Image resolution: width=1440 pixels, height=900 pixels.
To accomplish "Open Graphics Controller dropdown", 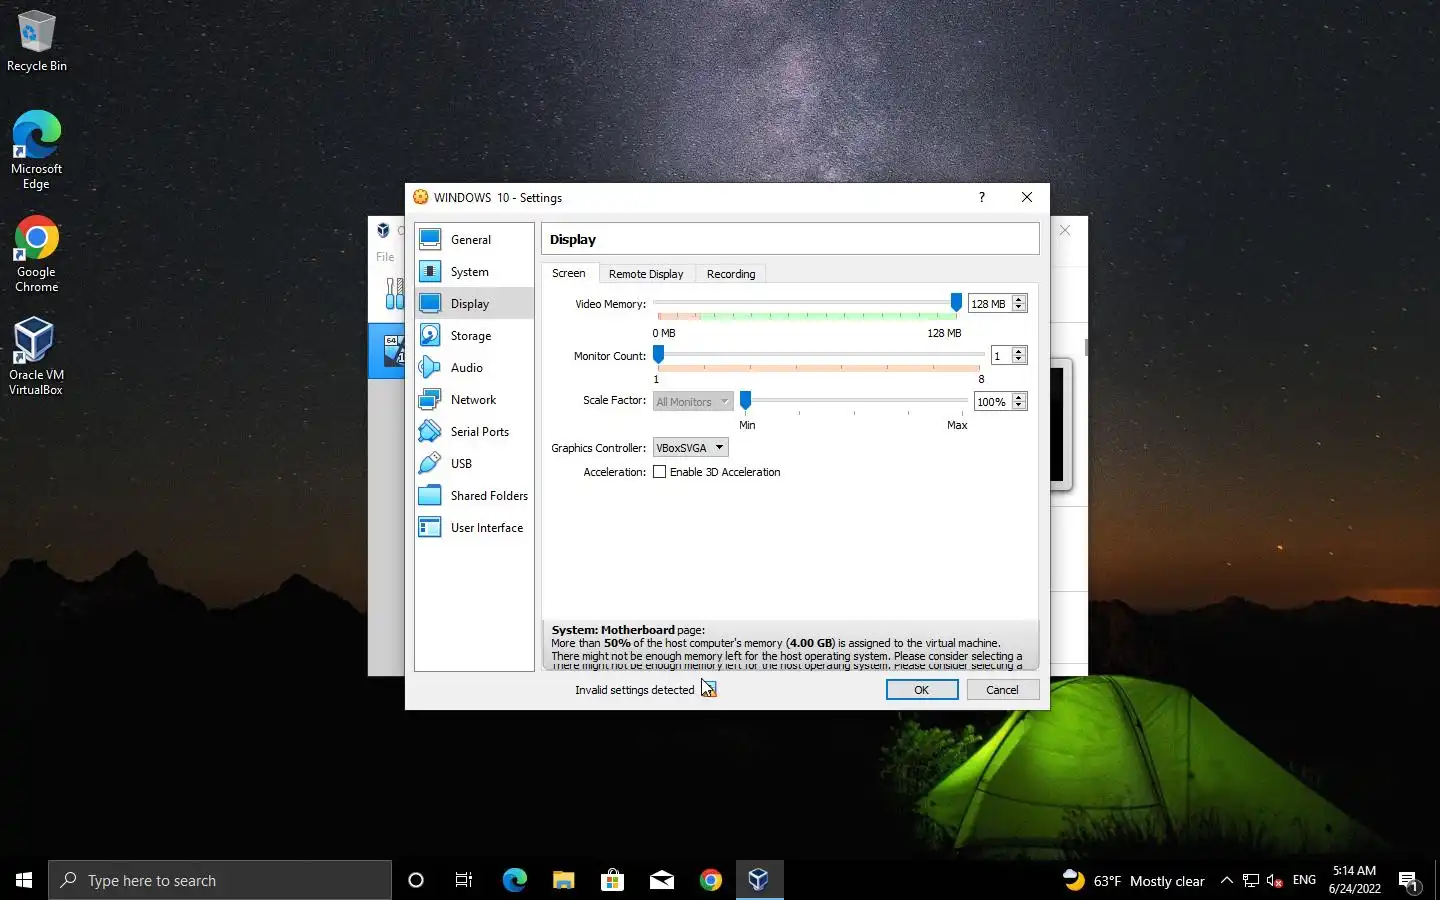I will [x=690, y=448].
